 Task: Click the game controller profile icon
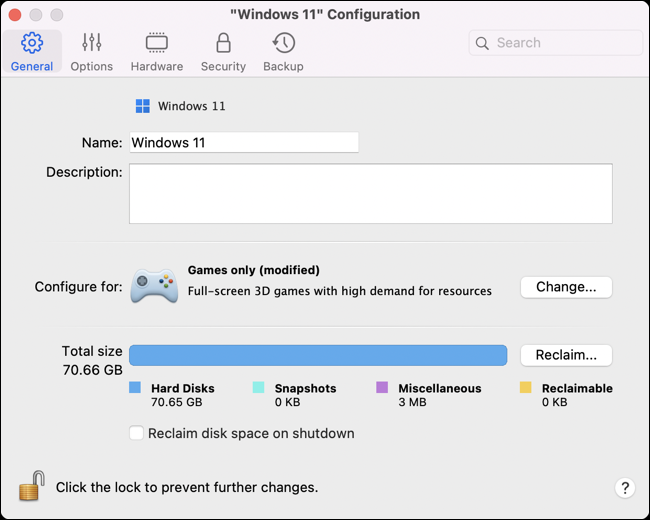[x=154, y=286]
